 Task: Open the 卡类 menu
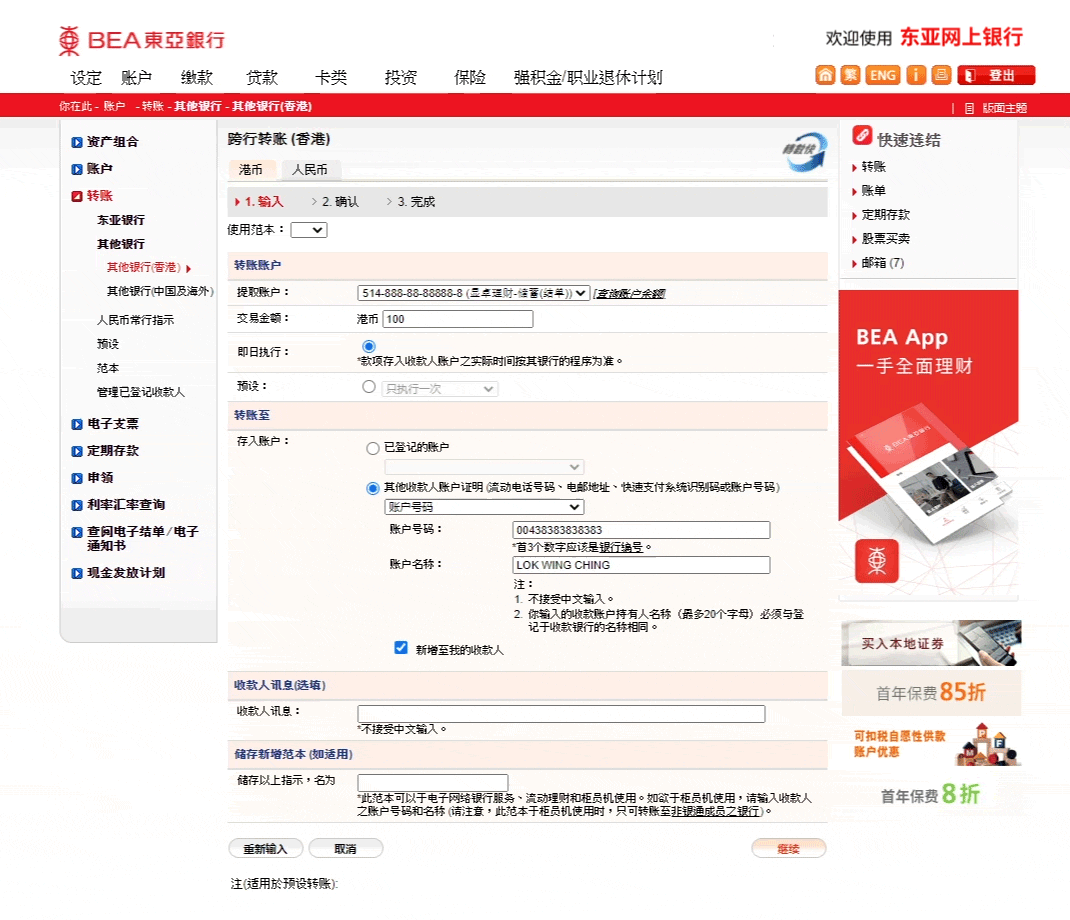[331, 78]
